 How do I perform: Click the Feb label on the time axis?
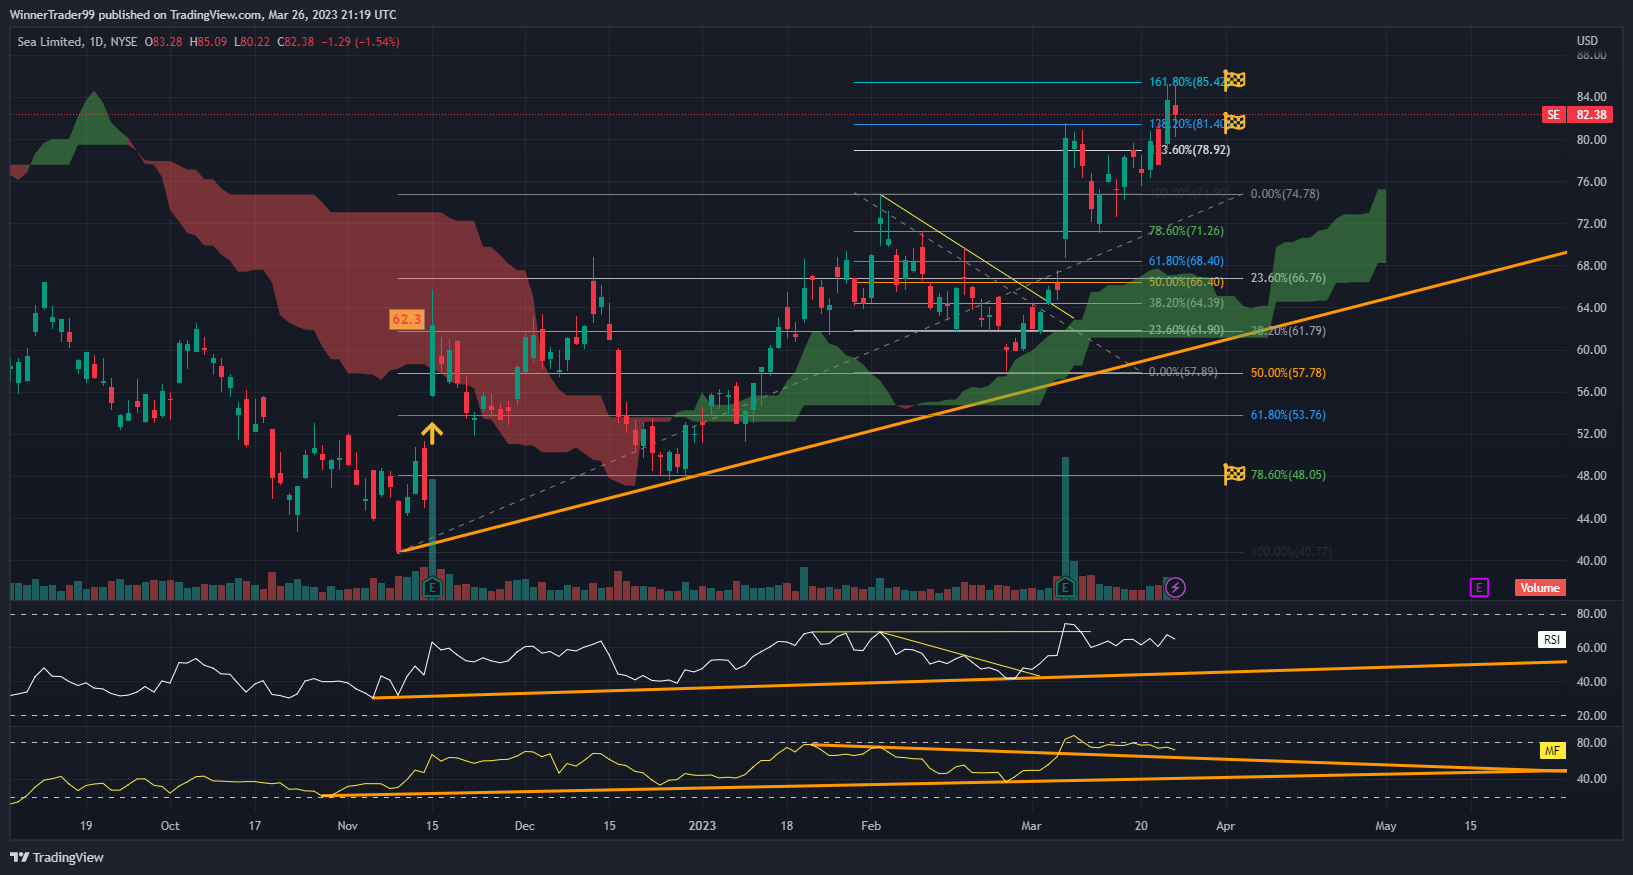[x=871, y=826]
